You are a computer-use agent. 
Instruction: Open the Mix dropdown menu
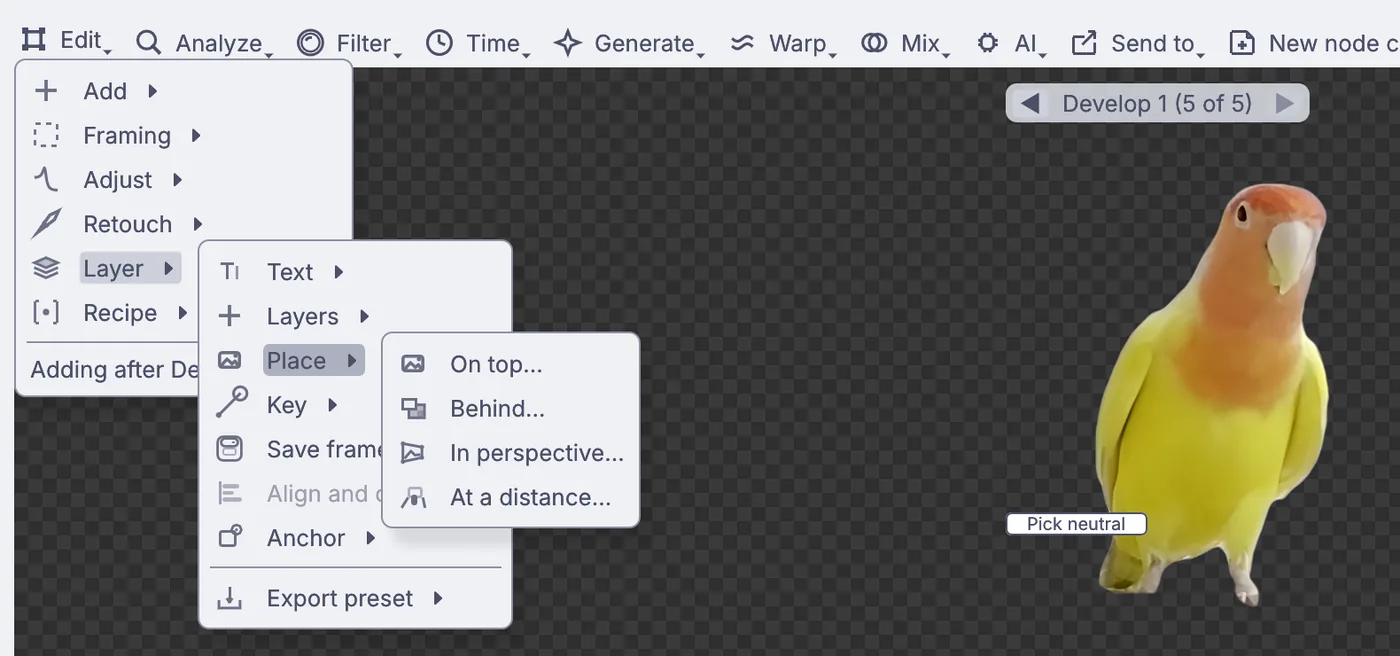pos(905,43)
